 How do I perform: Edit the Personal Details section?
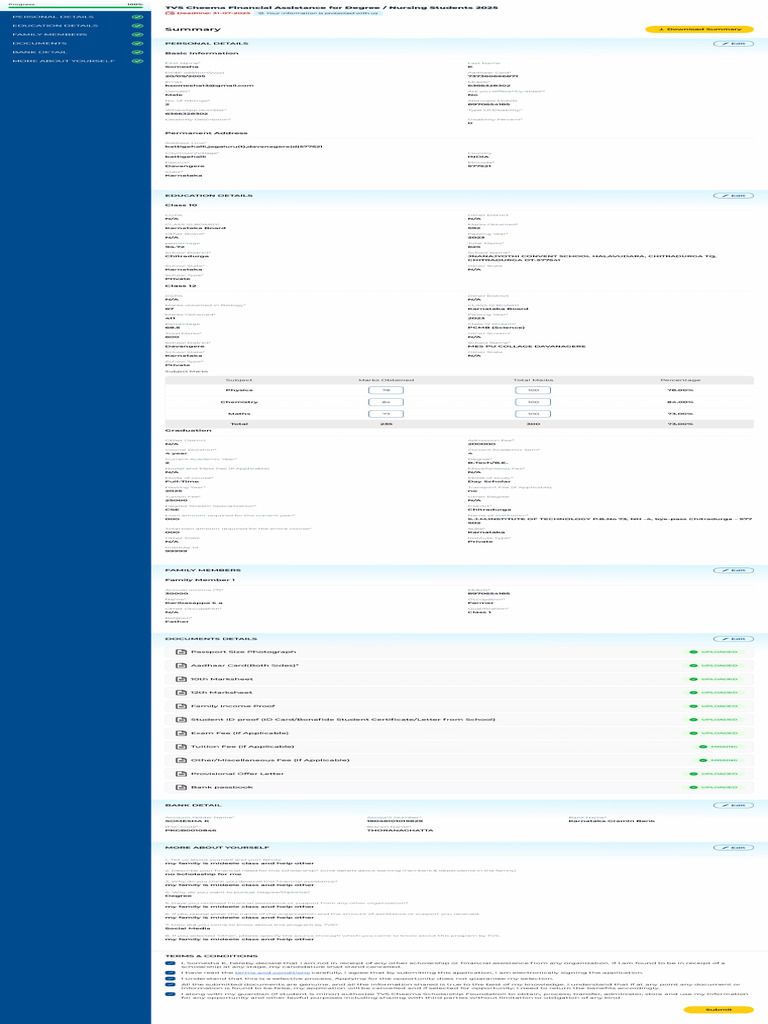733,44
